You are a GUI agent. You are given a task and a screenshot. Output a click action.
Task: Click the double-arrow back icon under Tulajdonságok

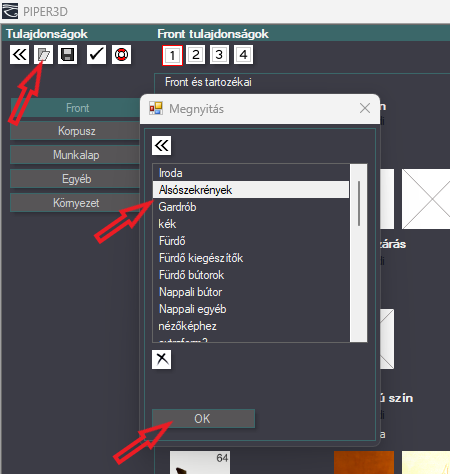click(19, 54)
